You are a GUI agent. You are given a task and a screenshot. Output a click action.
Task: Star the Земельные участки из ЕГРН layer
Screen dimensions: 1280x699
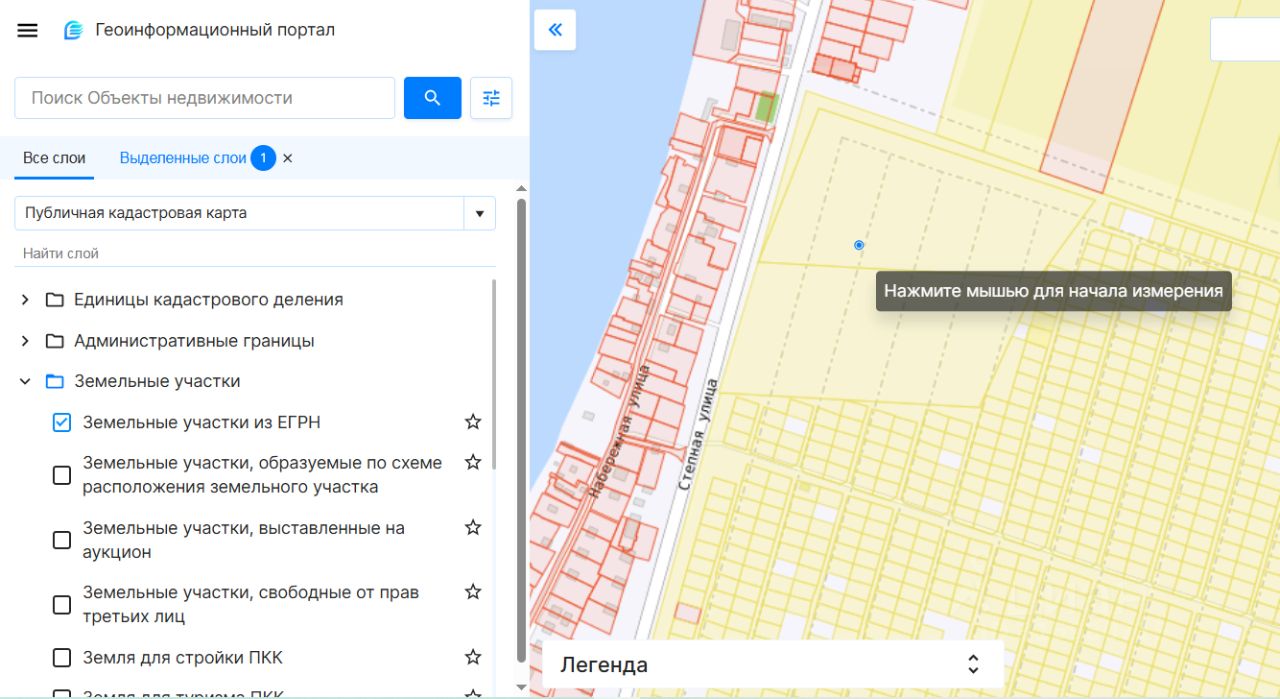[473, 422]
